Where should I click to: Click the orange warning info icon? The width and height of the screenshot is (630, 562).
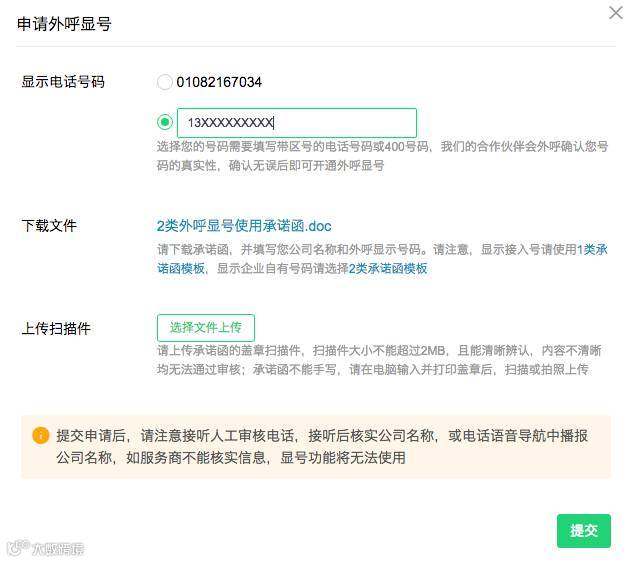[41, 436]
